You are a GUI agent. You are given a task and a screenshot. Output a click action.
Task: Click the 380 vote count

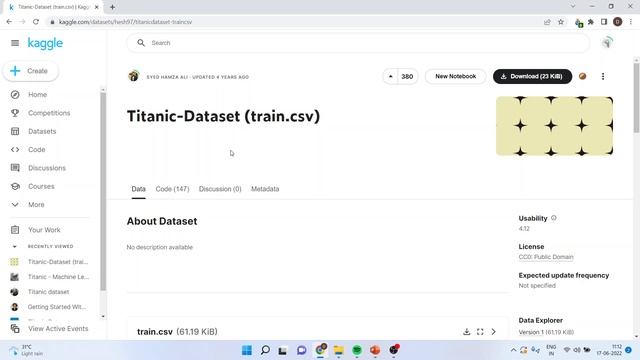click(x=407, y=76)
